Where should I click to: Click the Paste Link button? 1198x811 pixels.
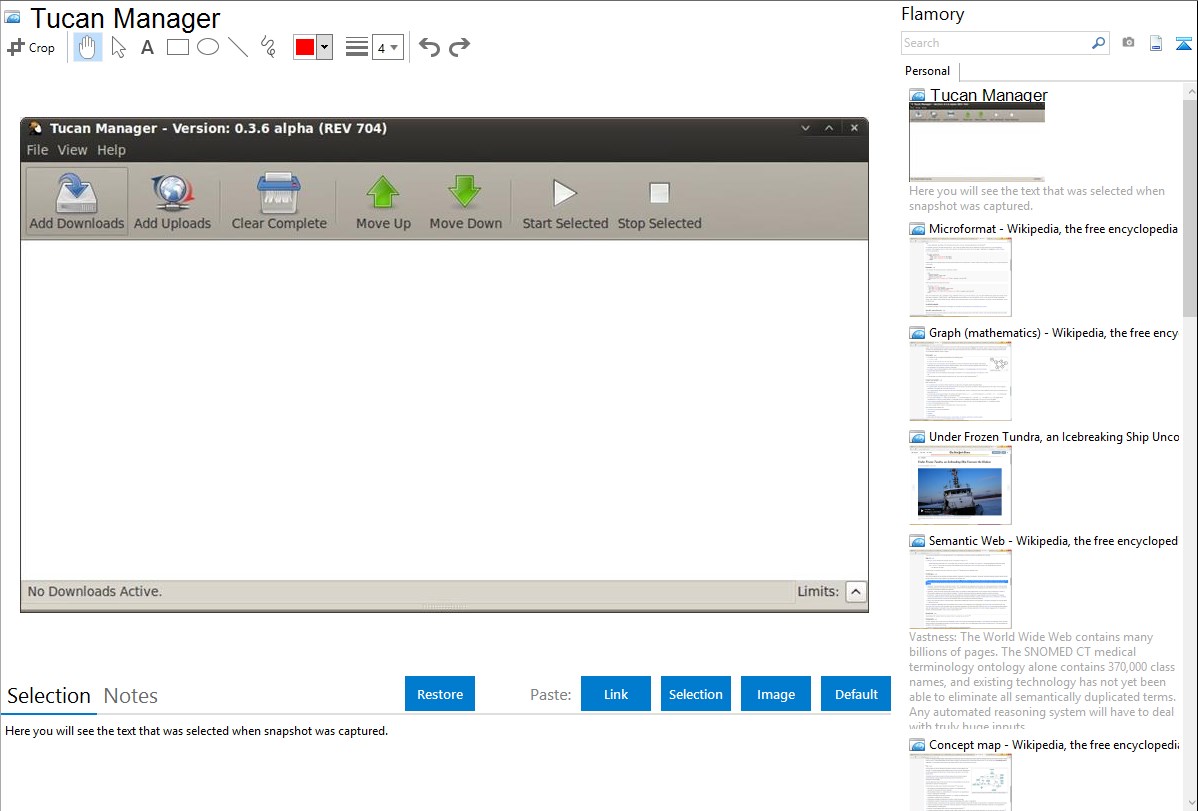616,694
